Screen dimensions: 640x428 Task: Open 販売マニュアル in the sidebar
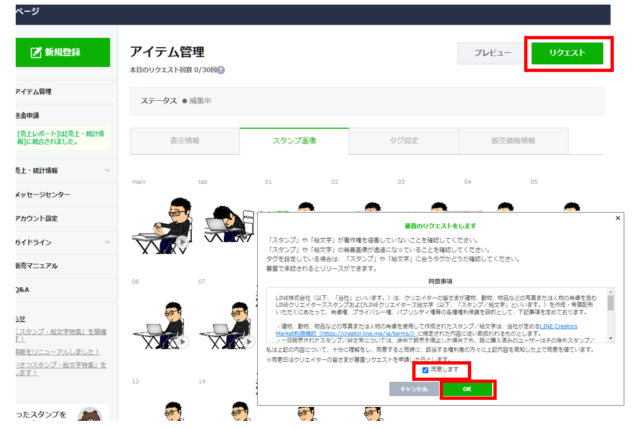point(37,266)
